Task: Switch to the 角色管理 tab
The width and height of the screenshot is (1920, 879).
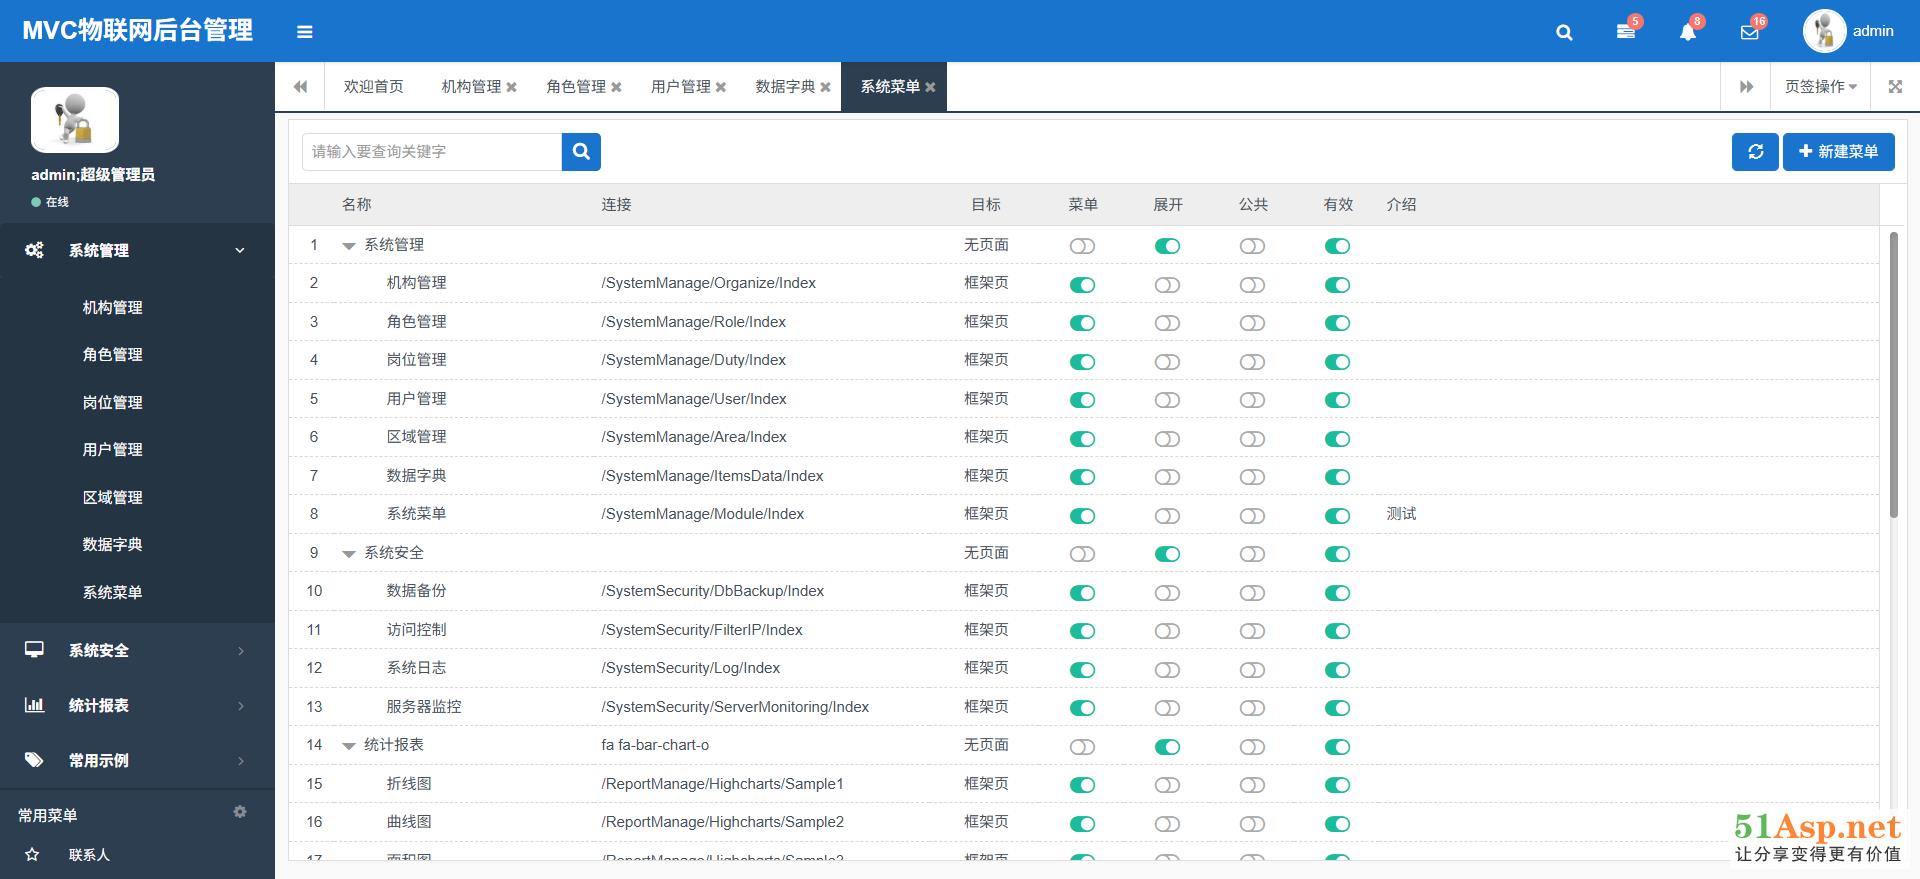Action: (576, 87)
